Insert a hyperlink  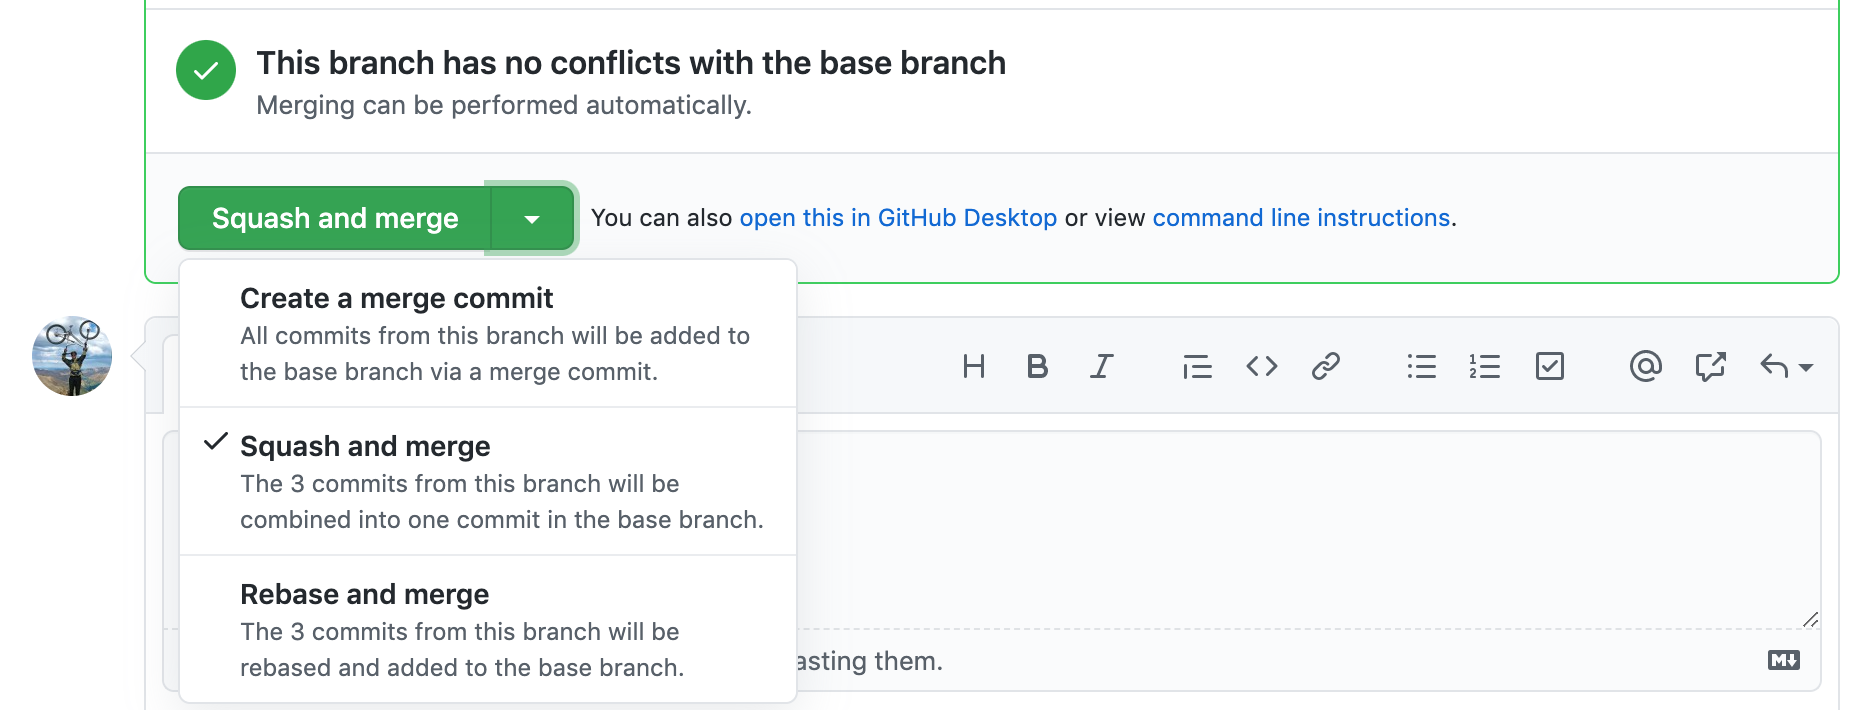point(1326,366)
